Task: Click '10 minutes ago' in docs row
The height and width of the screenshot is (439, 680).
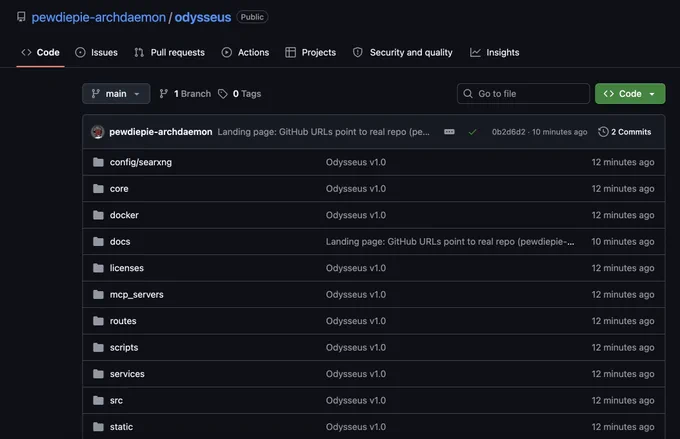Action: (623, 242)
